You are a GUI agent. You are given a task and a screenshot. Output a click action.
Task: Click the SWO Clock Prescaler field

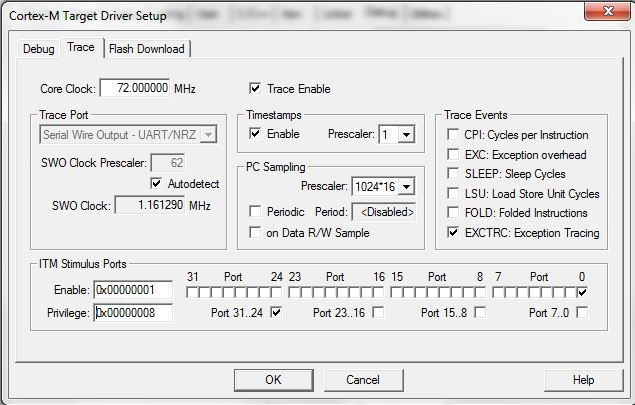[x=168, y=162]
